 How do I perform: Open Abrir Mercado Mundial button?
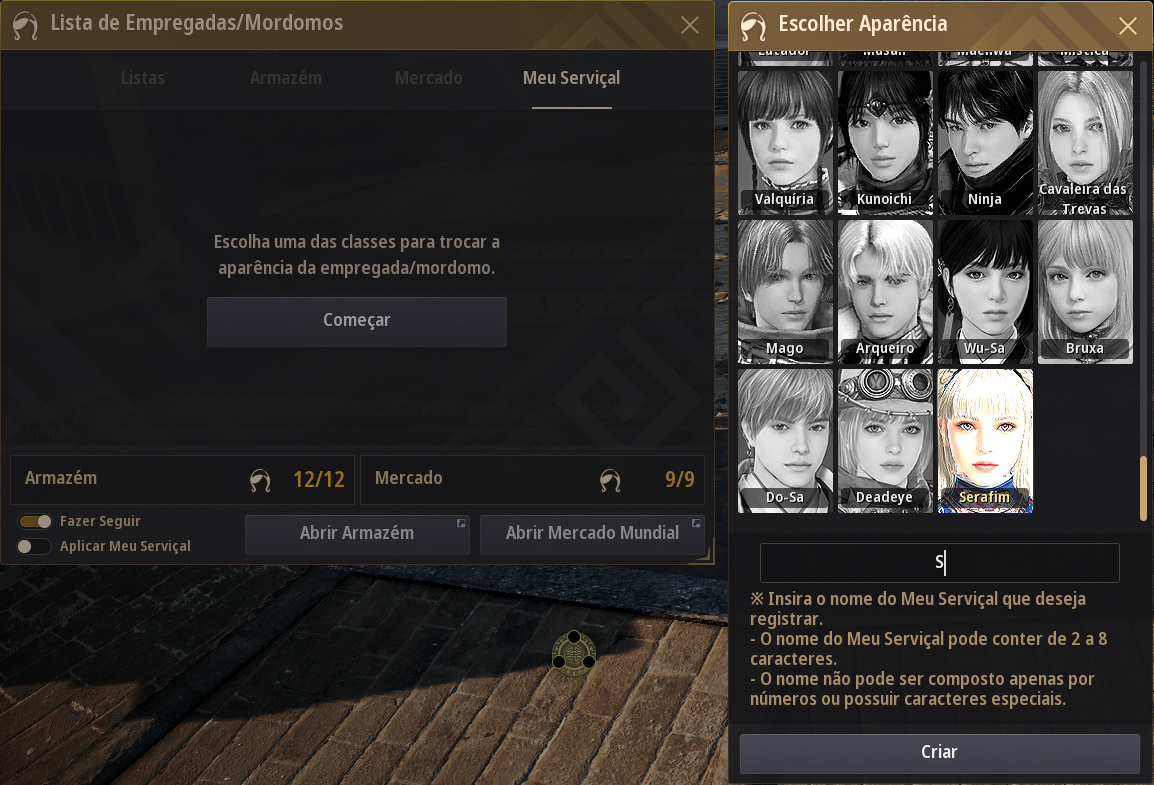pos(592,534)
